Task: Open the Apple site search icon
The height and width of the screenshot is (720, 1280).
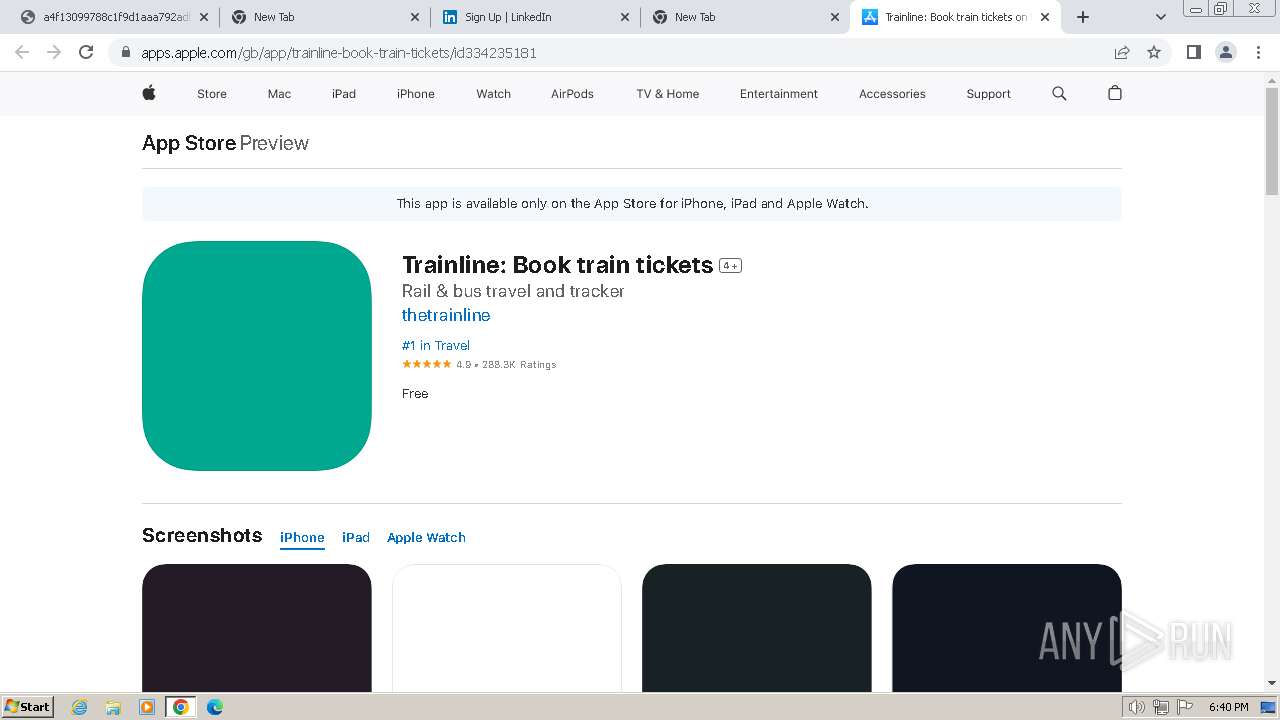Action: [1059, 93]
